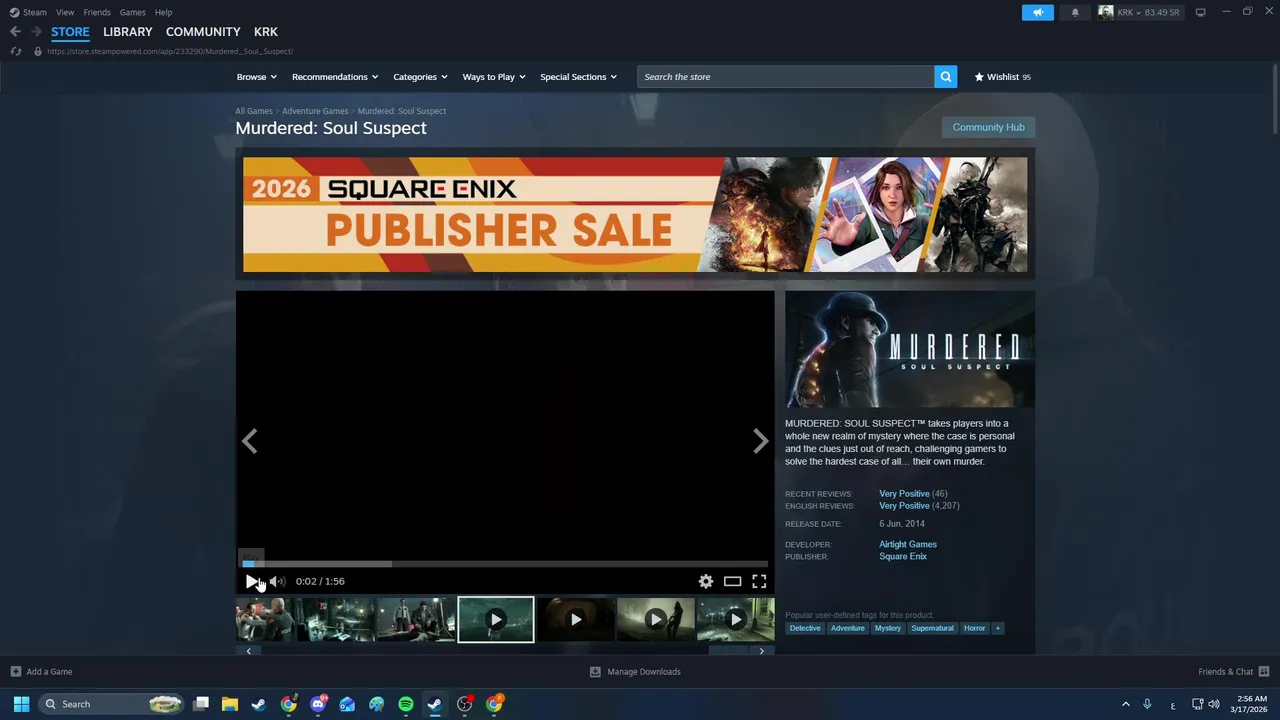Screen dimensions: 1280x720
Task: Click the store search magnifier button
Action: (946, 77)
